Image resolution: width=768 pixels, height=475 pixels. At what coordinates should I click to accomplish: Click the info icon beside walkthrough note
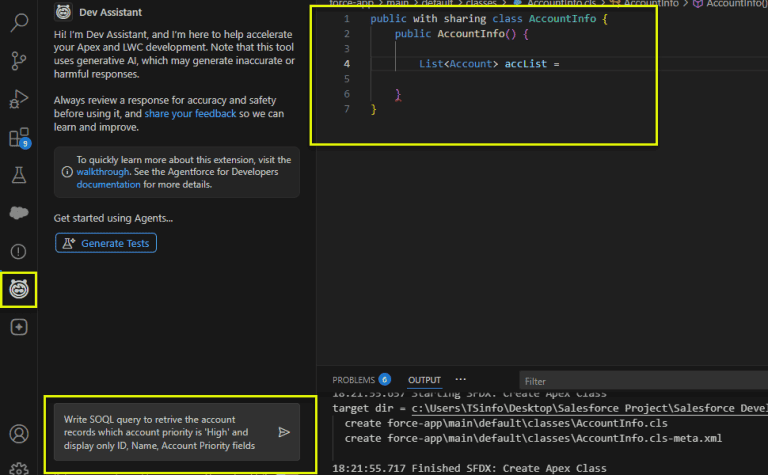[67, 172]
